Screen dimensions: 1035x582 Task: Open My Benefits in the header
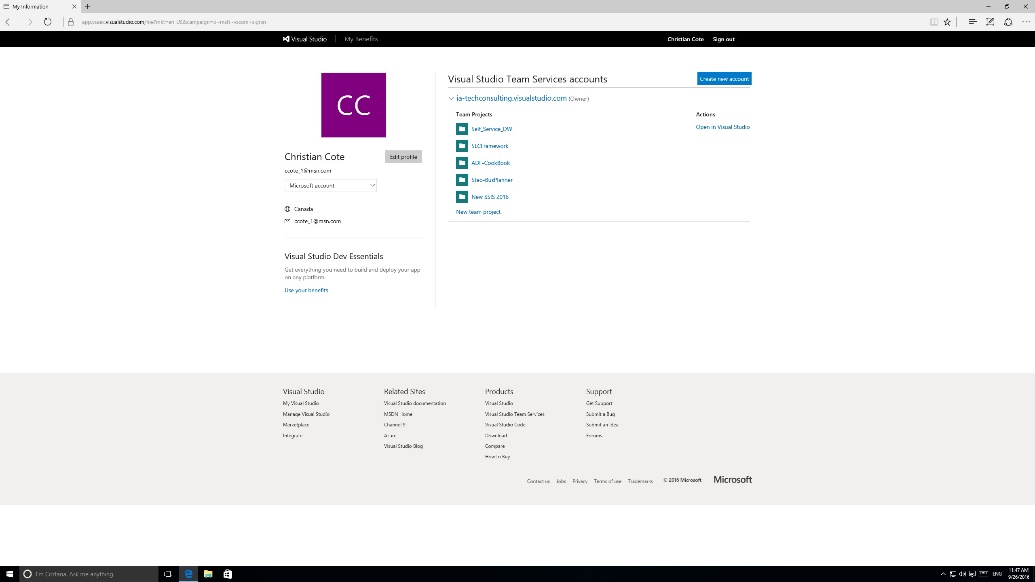[361, 39]
